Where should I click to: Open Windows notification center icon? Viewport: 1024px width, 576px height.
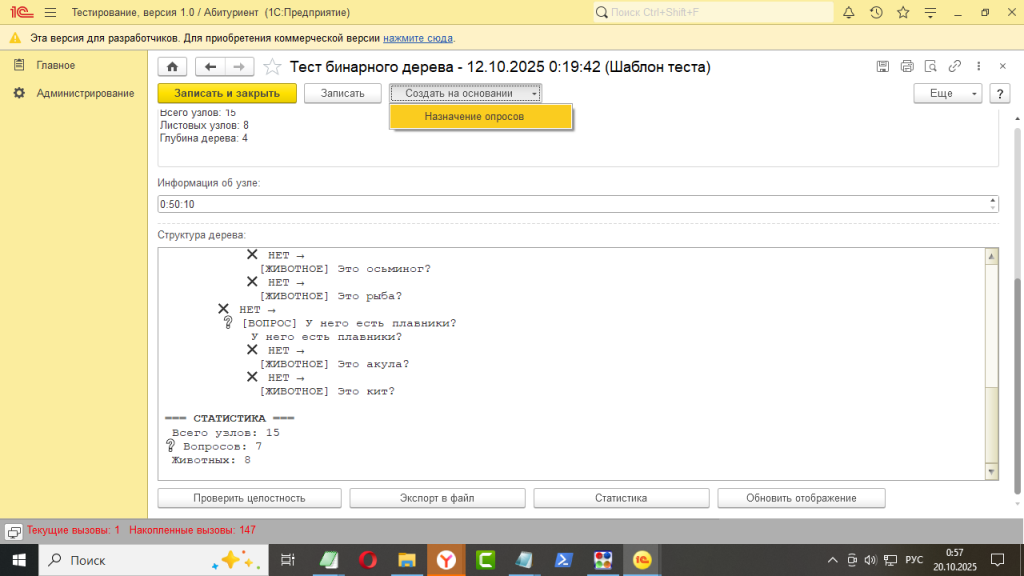pos(997,560)
